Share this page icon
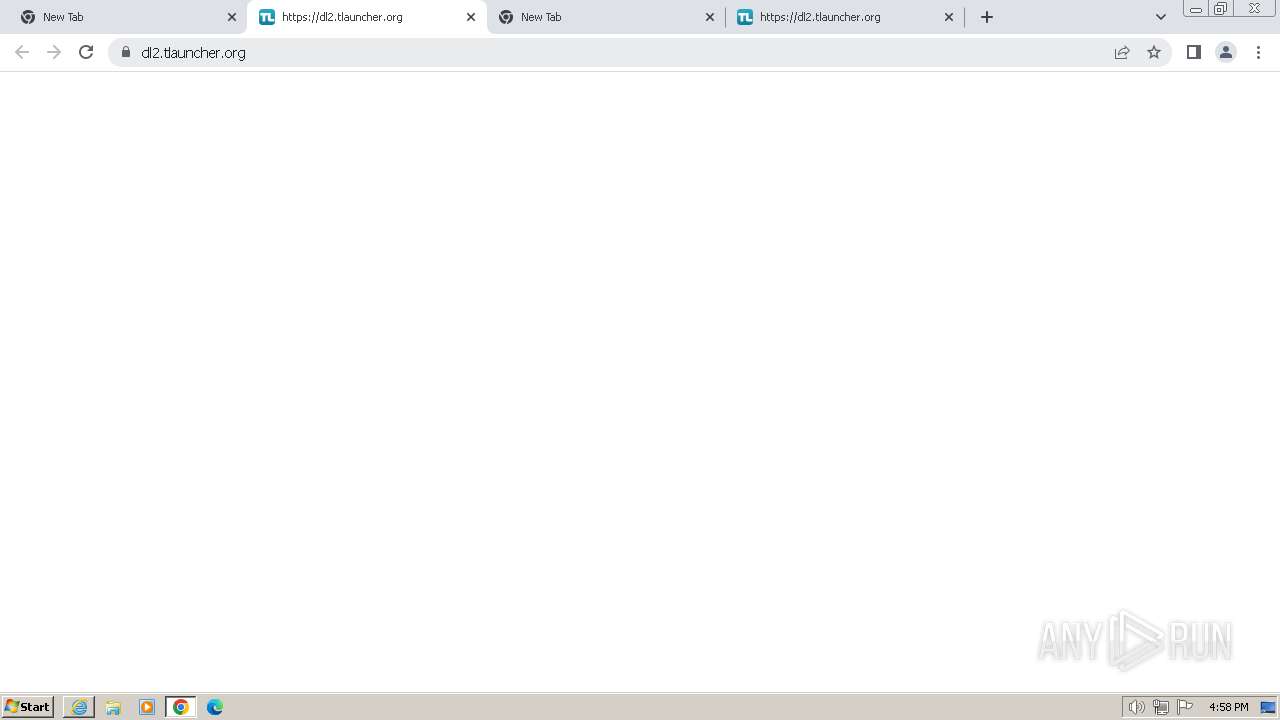Image resolution: width=1280 pixels, height=720 pixels. 1122,52
